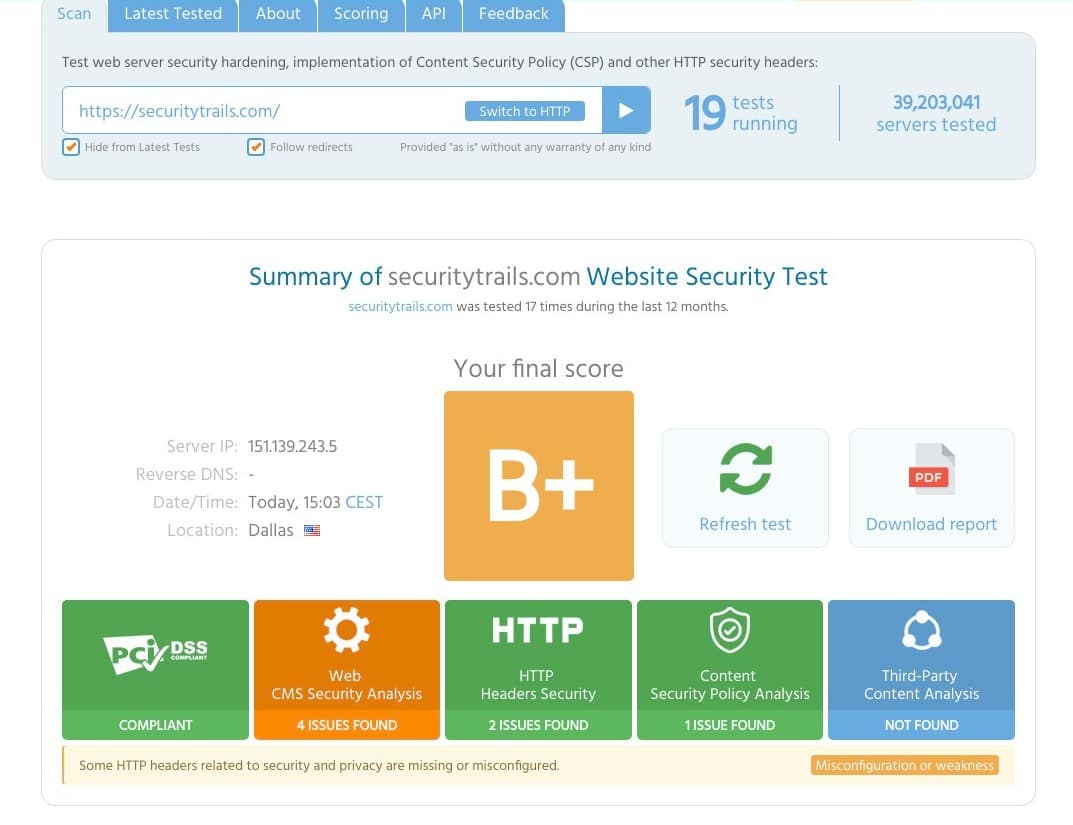The height and width of the screenshot is (825, 1073).
Task: Go to the API section
Action: (433, 13)
